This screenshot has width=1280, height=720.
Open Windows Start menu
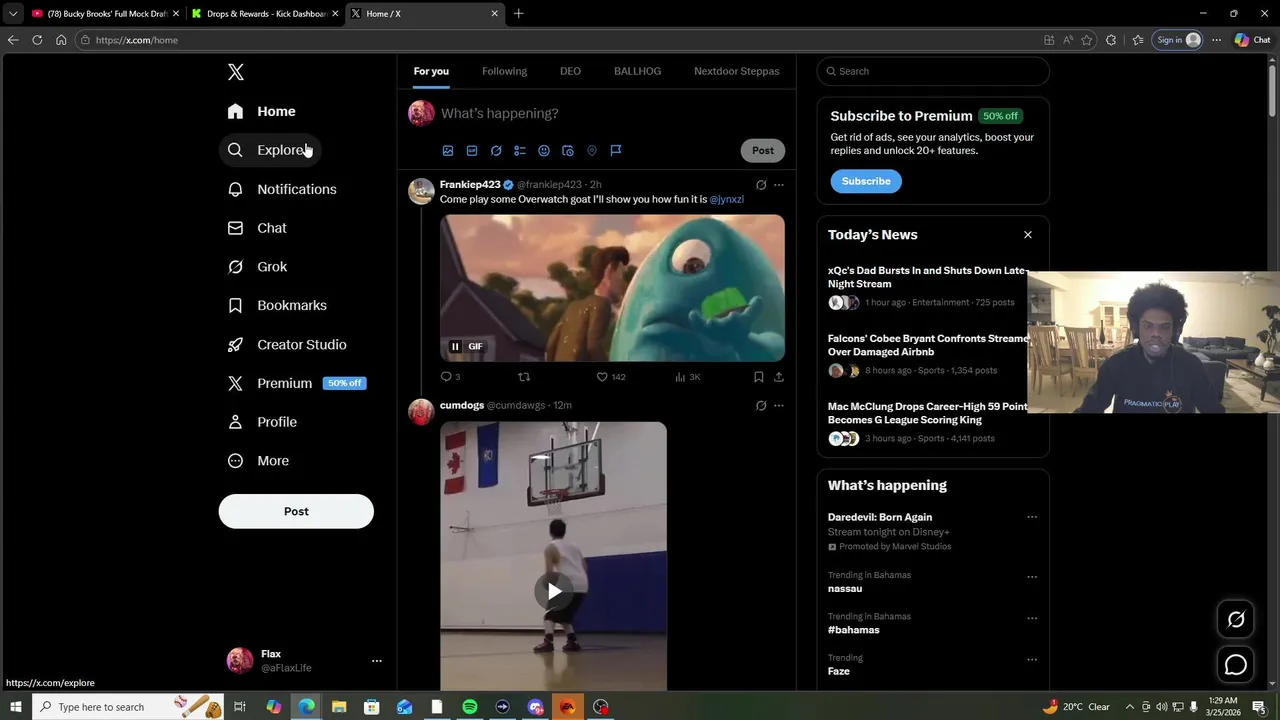[15, 707]
